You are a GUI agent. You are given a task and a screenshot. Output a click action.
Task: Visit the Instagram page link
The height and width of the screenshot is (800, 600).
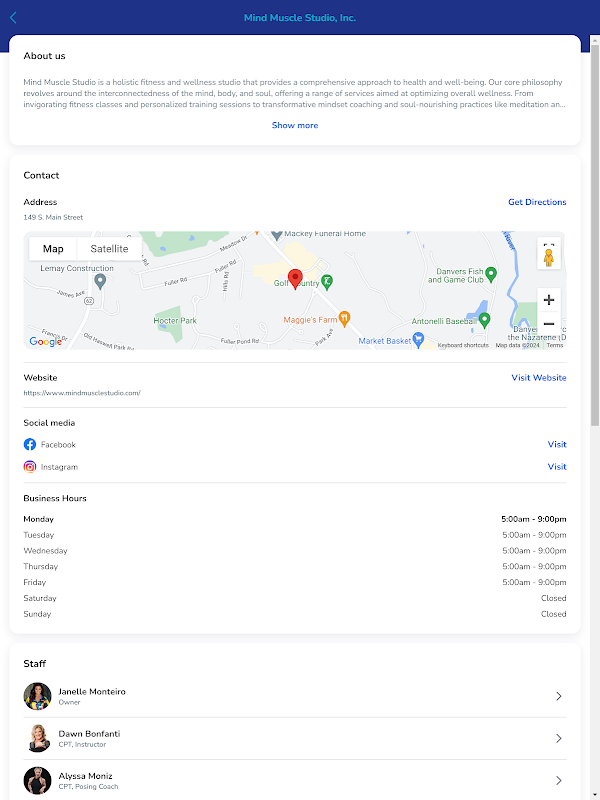557,467
